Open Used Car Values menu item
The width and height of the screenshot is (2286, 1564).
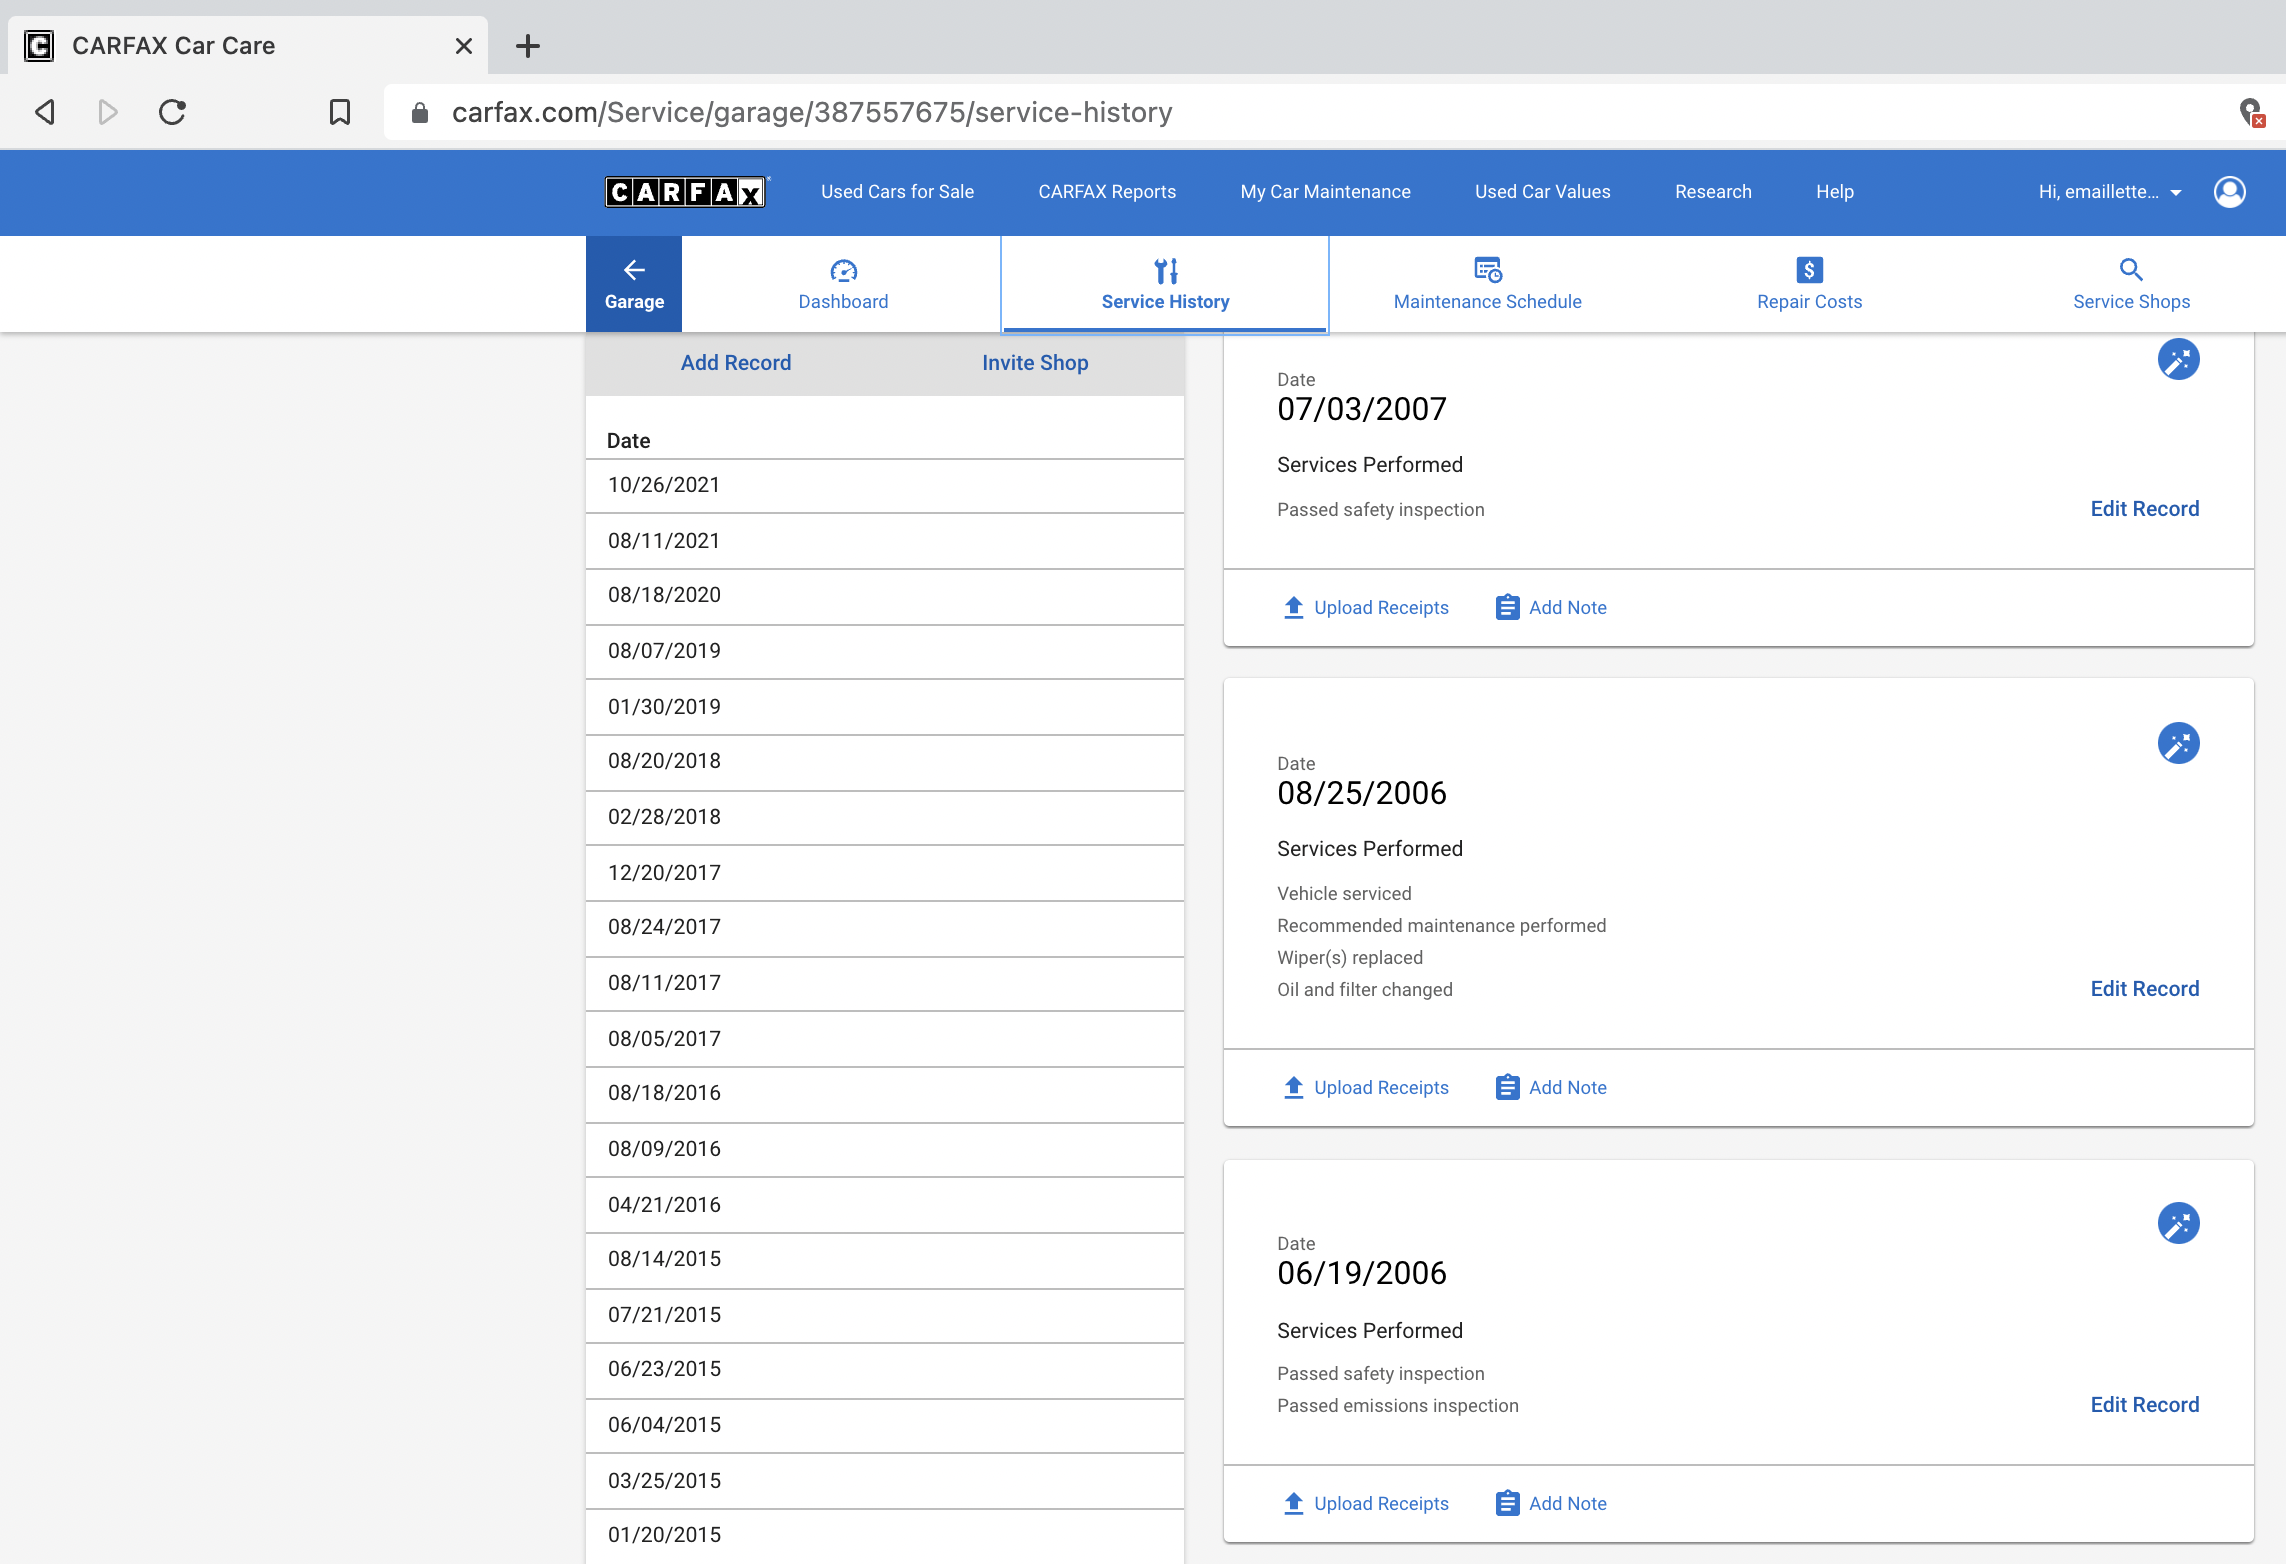[x=1542, y=192]
